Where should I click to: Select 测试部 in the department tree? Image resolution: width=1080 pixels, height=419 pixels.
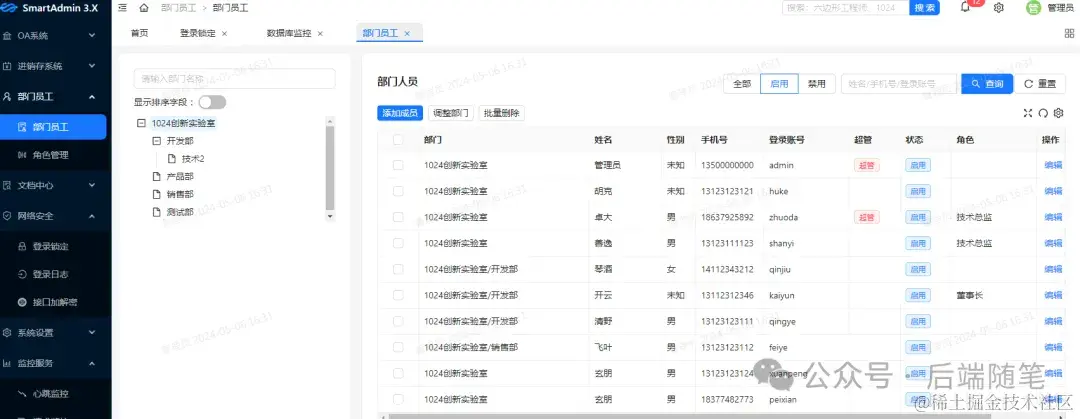click(x=180, y=212)
